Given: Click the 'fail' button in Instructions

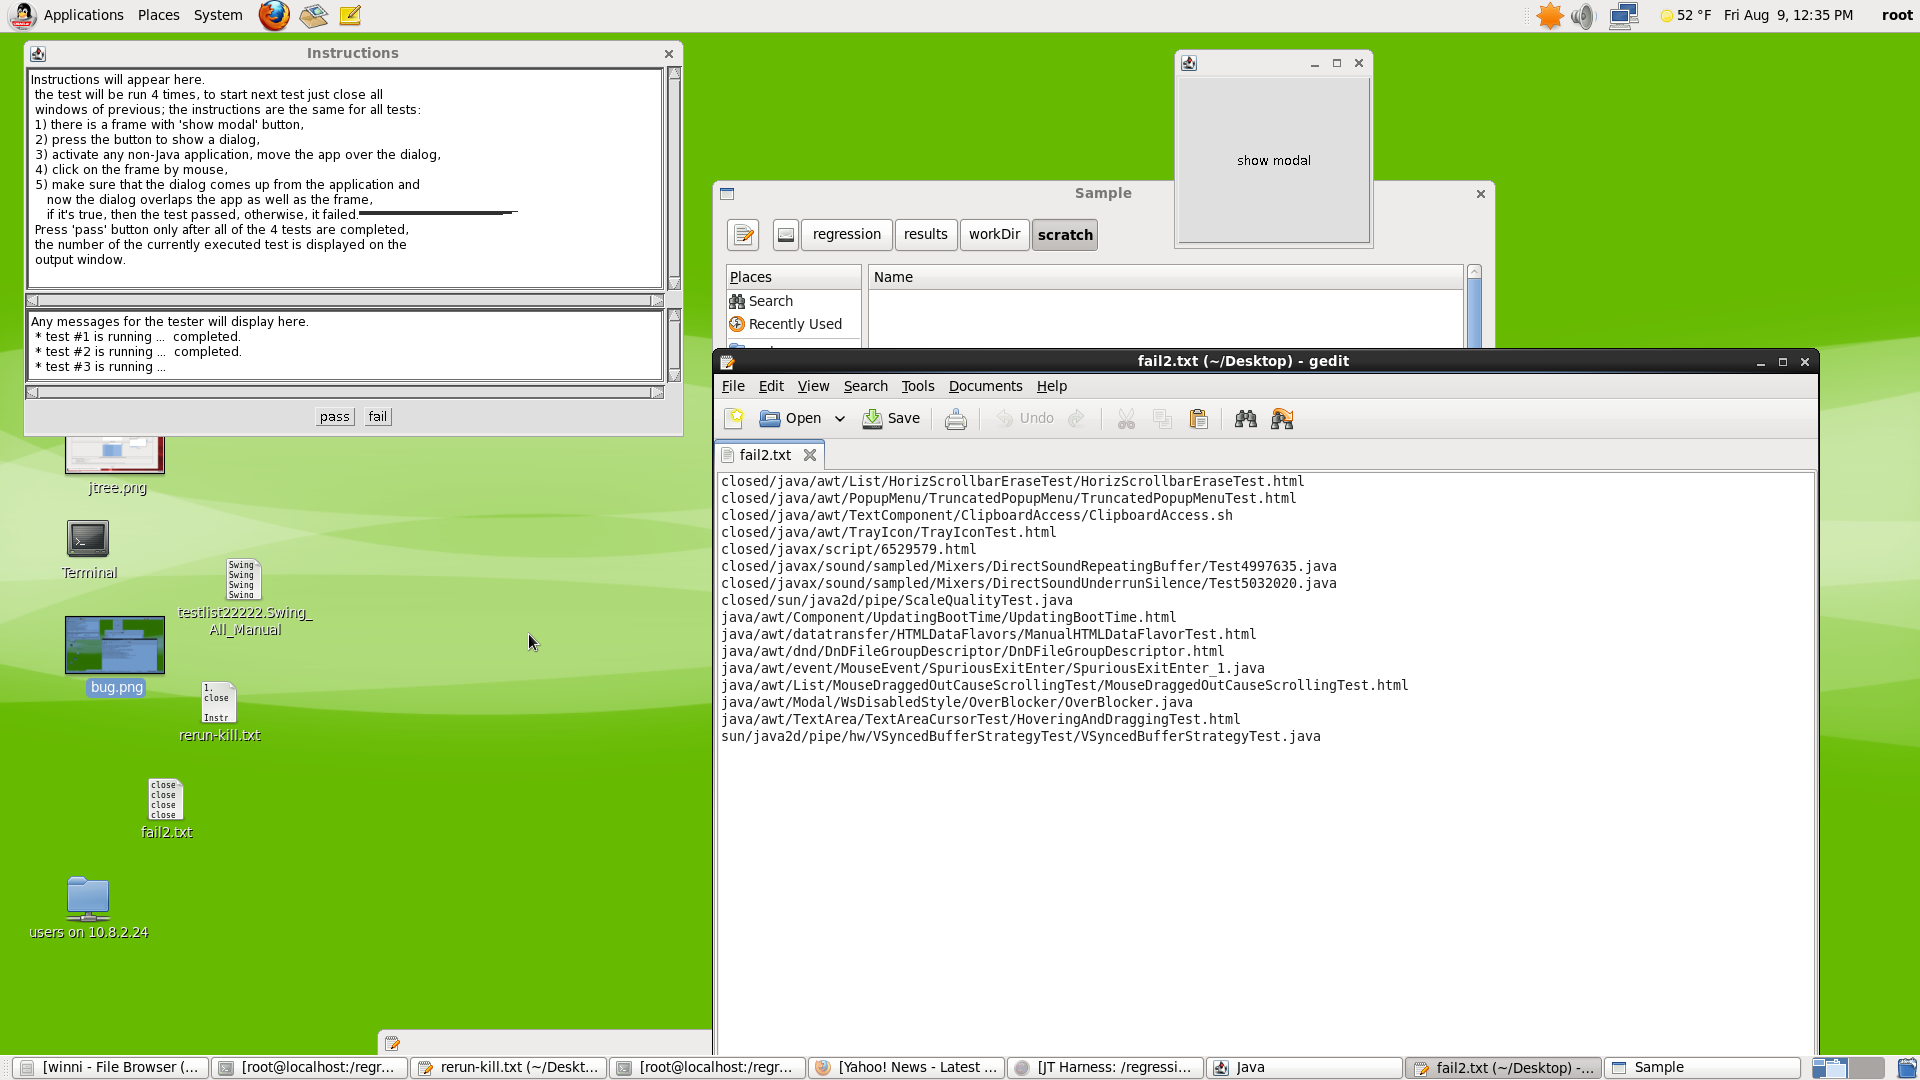Looking at the screenshot, I should [x=377, y=417].
